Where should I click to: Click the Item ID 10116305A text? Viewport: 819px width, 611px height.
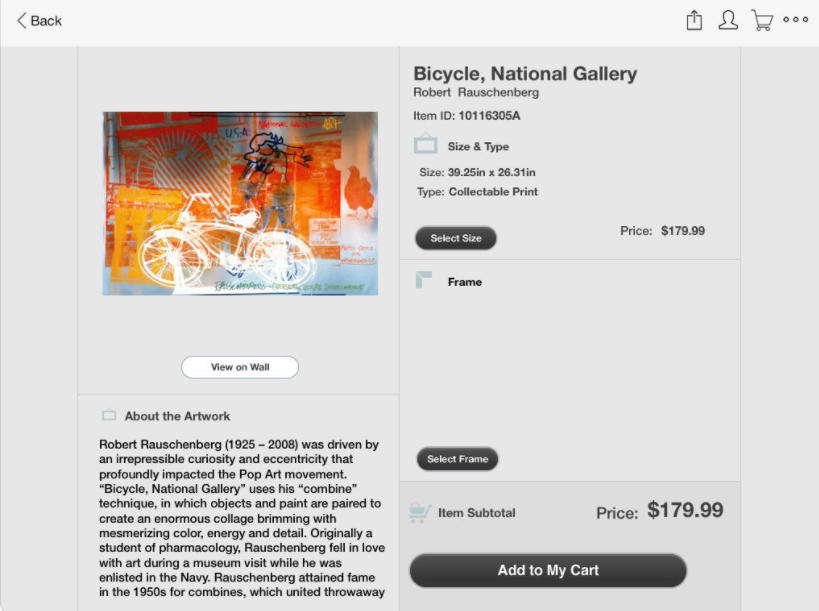467,116
